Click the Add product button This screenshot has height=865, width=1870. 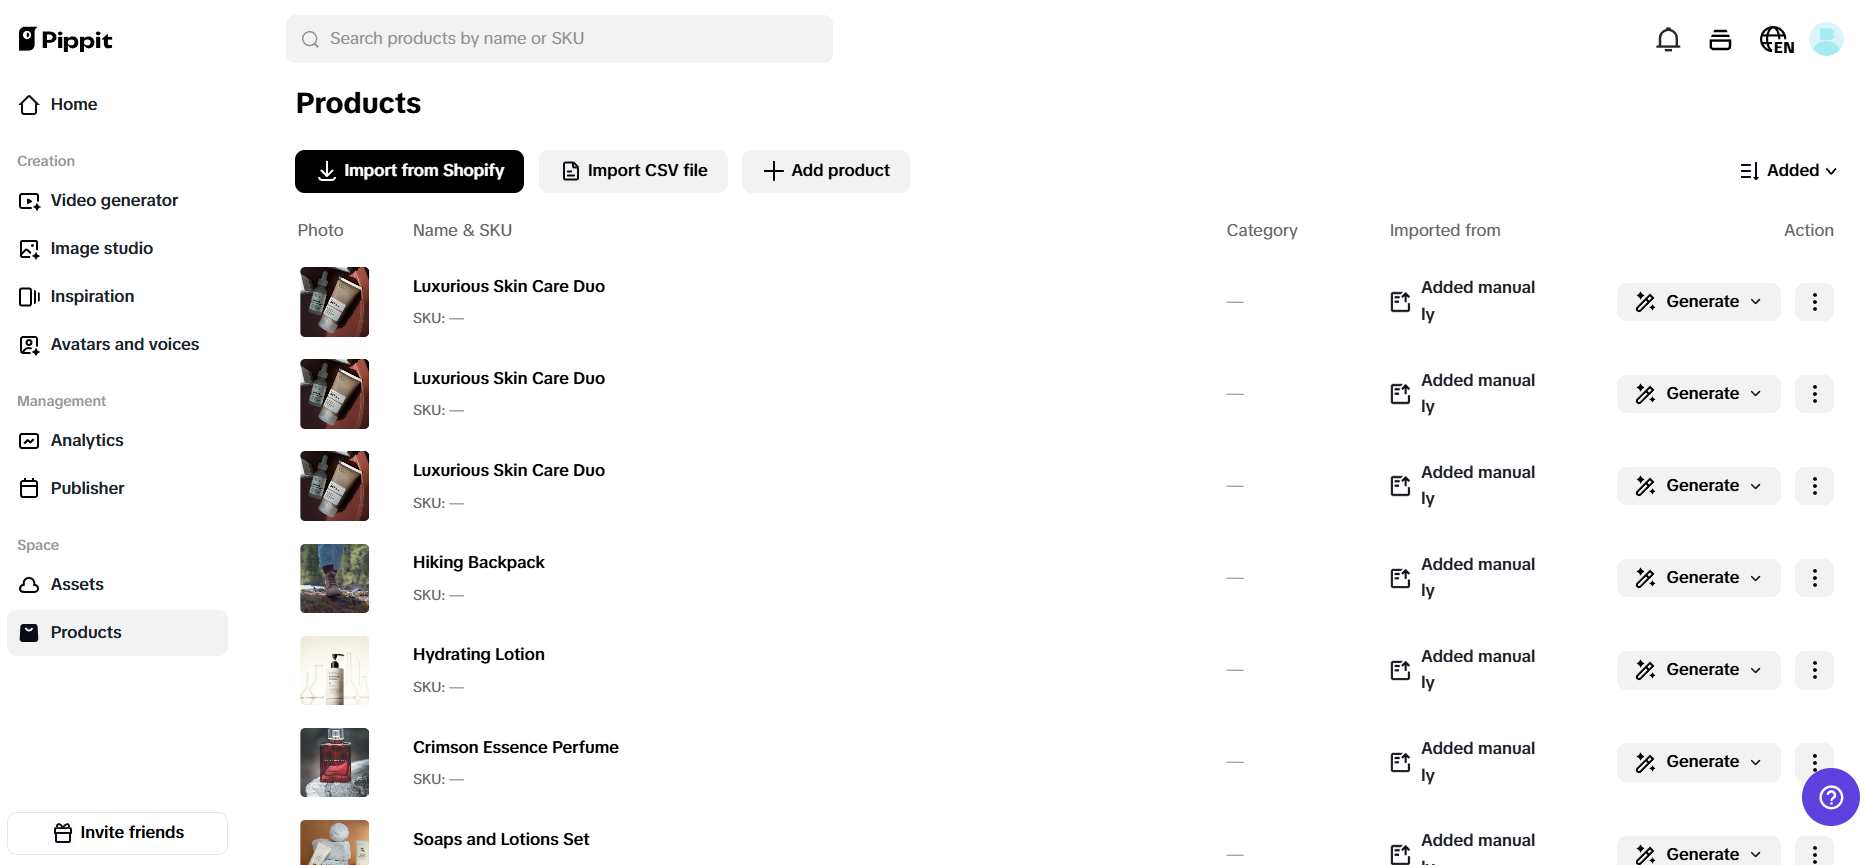pos(826,171)
